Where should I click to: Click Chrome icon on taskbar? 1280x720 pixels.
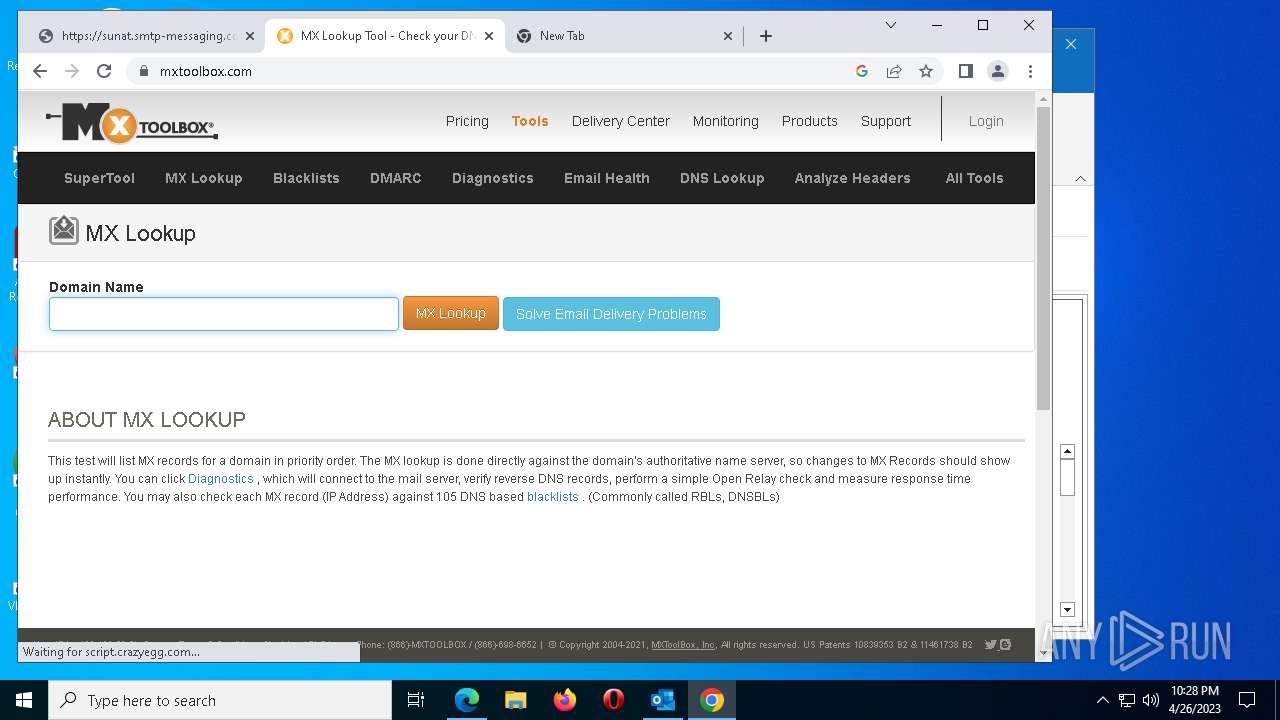[x=712, y=700]
